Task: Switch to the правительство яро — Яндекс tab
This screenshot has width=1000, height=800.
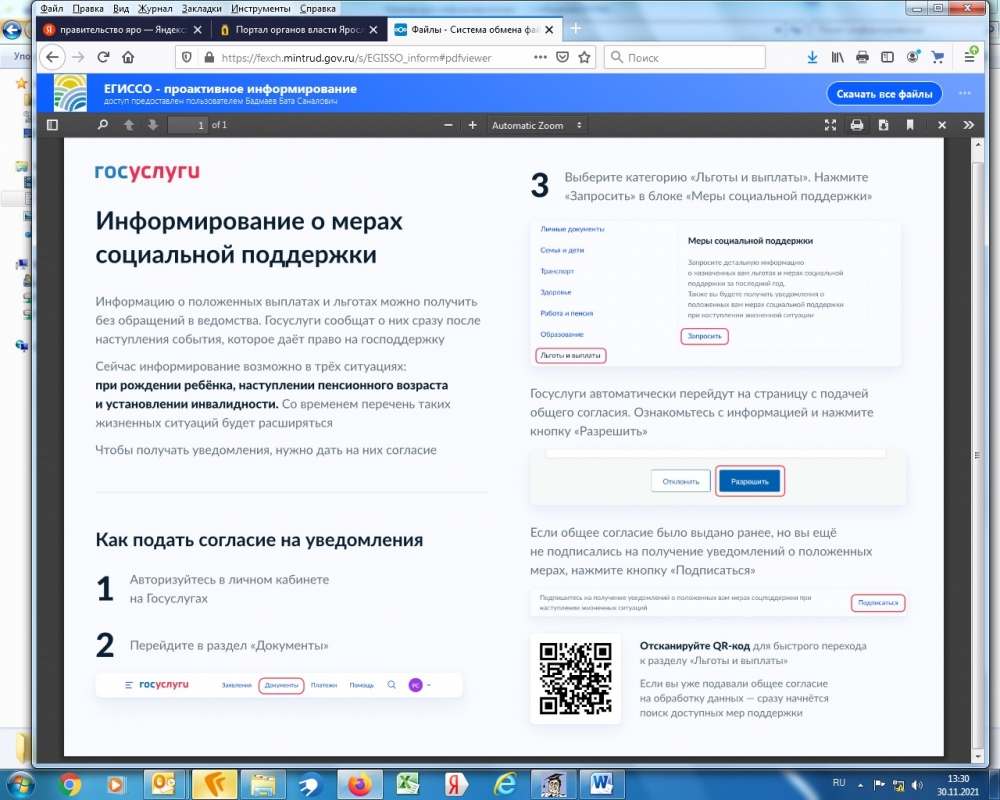Action: click(123, 29)
